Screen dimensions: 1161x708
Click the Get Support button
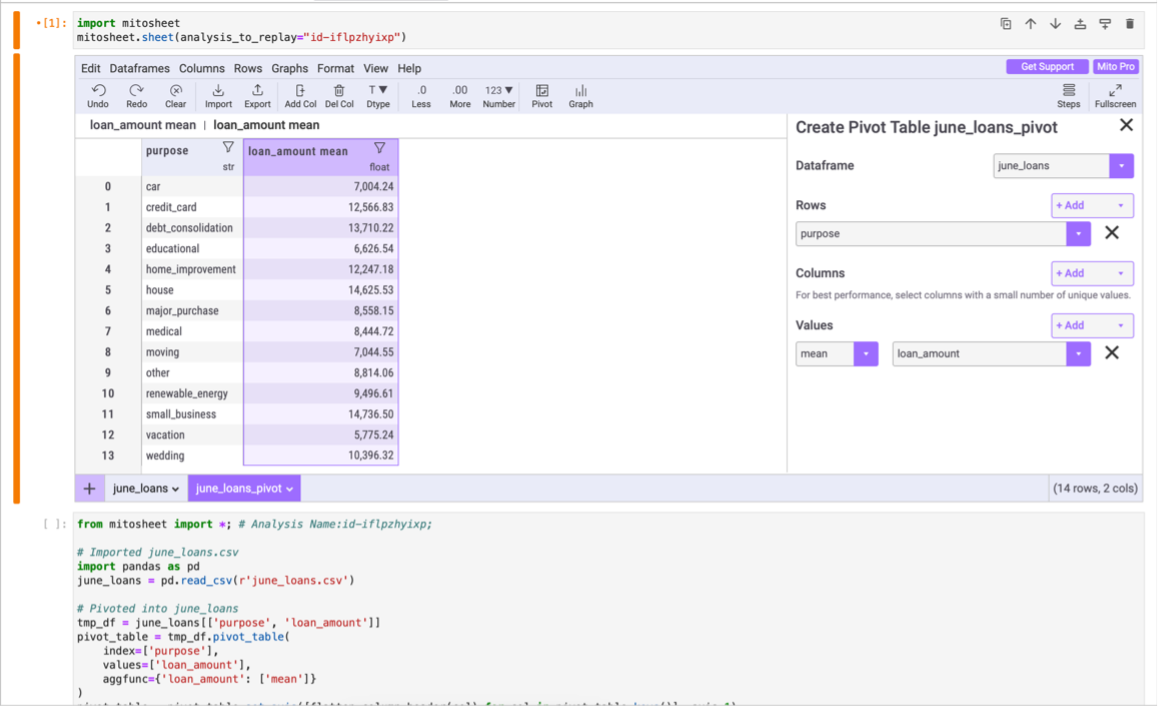point(1047,67)
